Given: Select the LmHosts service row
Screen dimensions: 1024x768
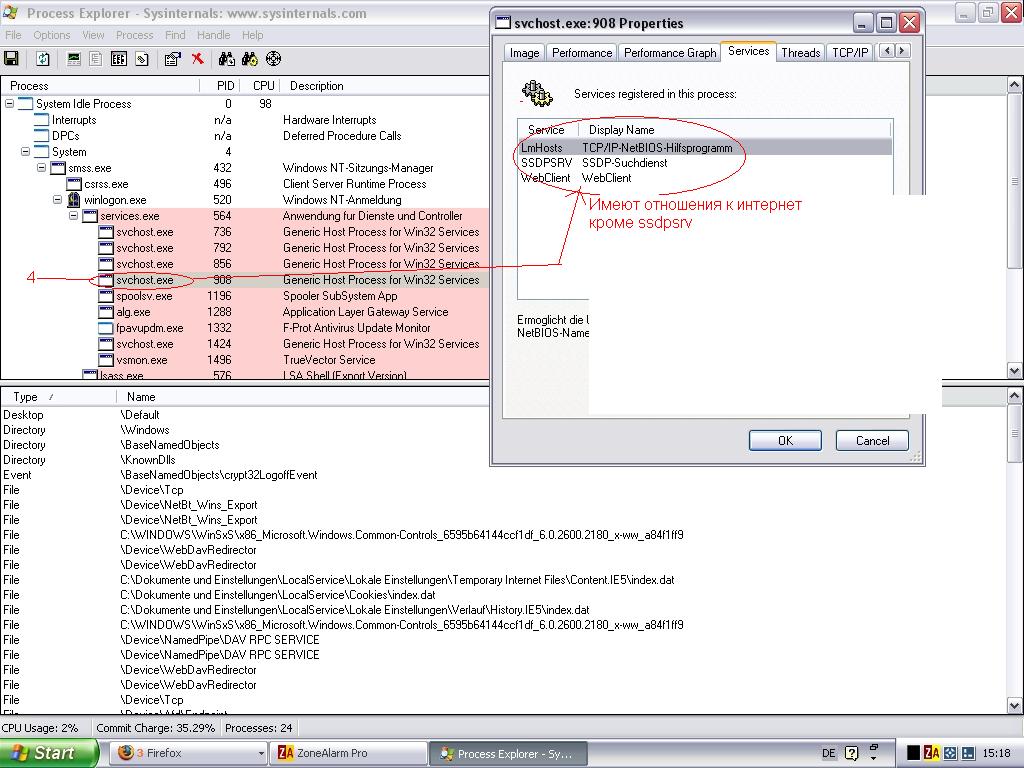Looking at the screenshot, I should (705, 148).
